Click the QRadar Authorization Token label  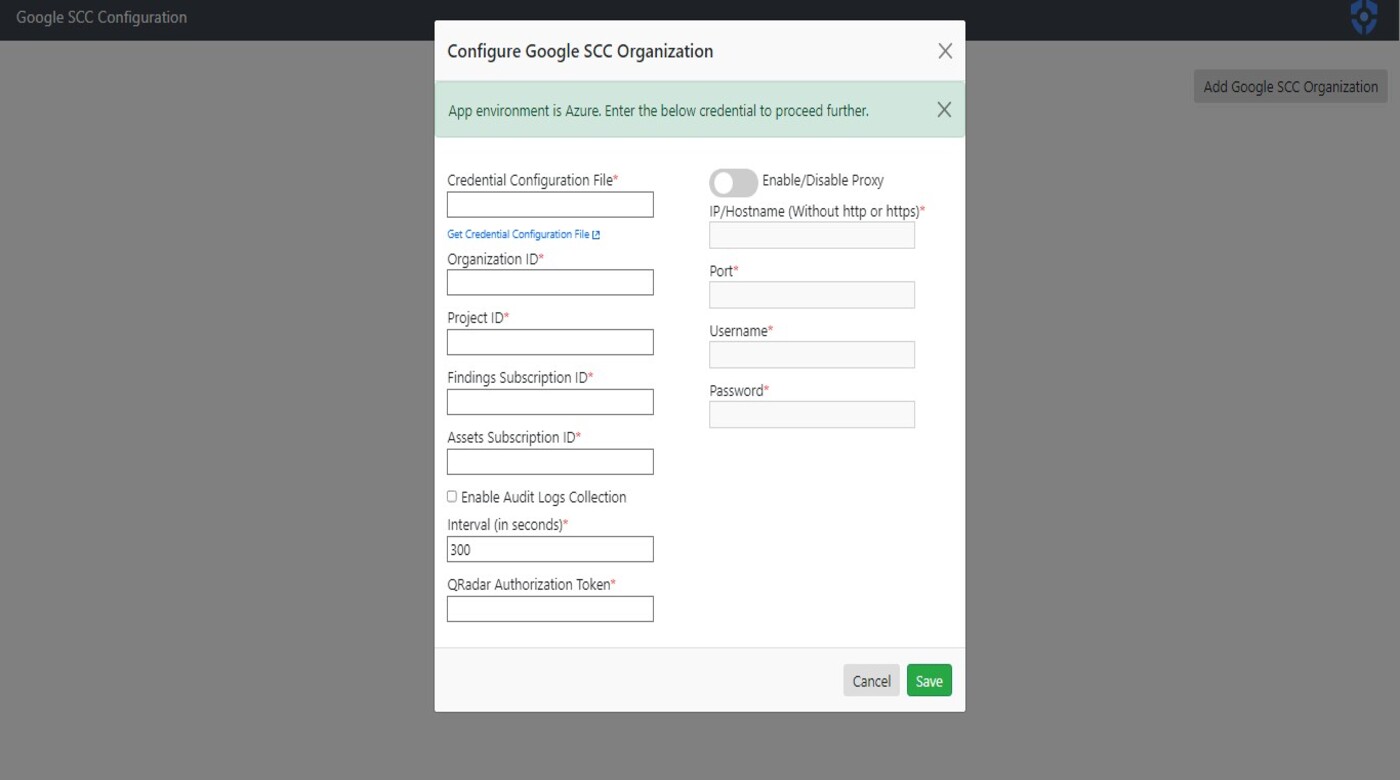coord(531,585)
